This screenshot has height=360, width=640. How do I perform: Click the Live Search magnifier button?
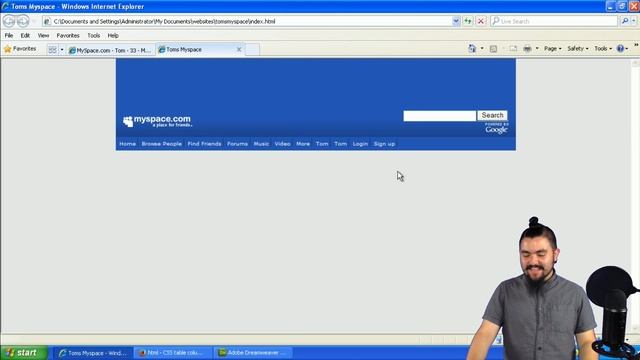pos(624,21)
